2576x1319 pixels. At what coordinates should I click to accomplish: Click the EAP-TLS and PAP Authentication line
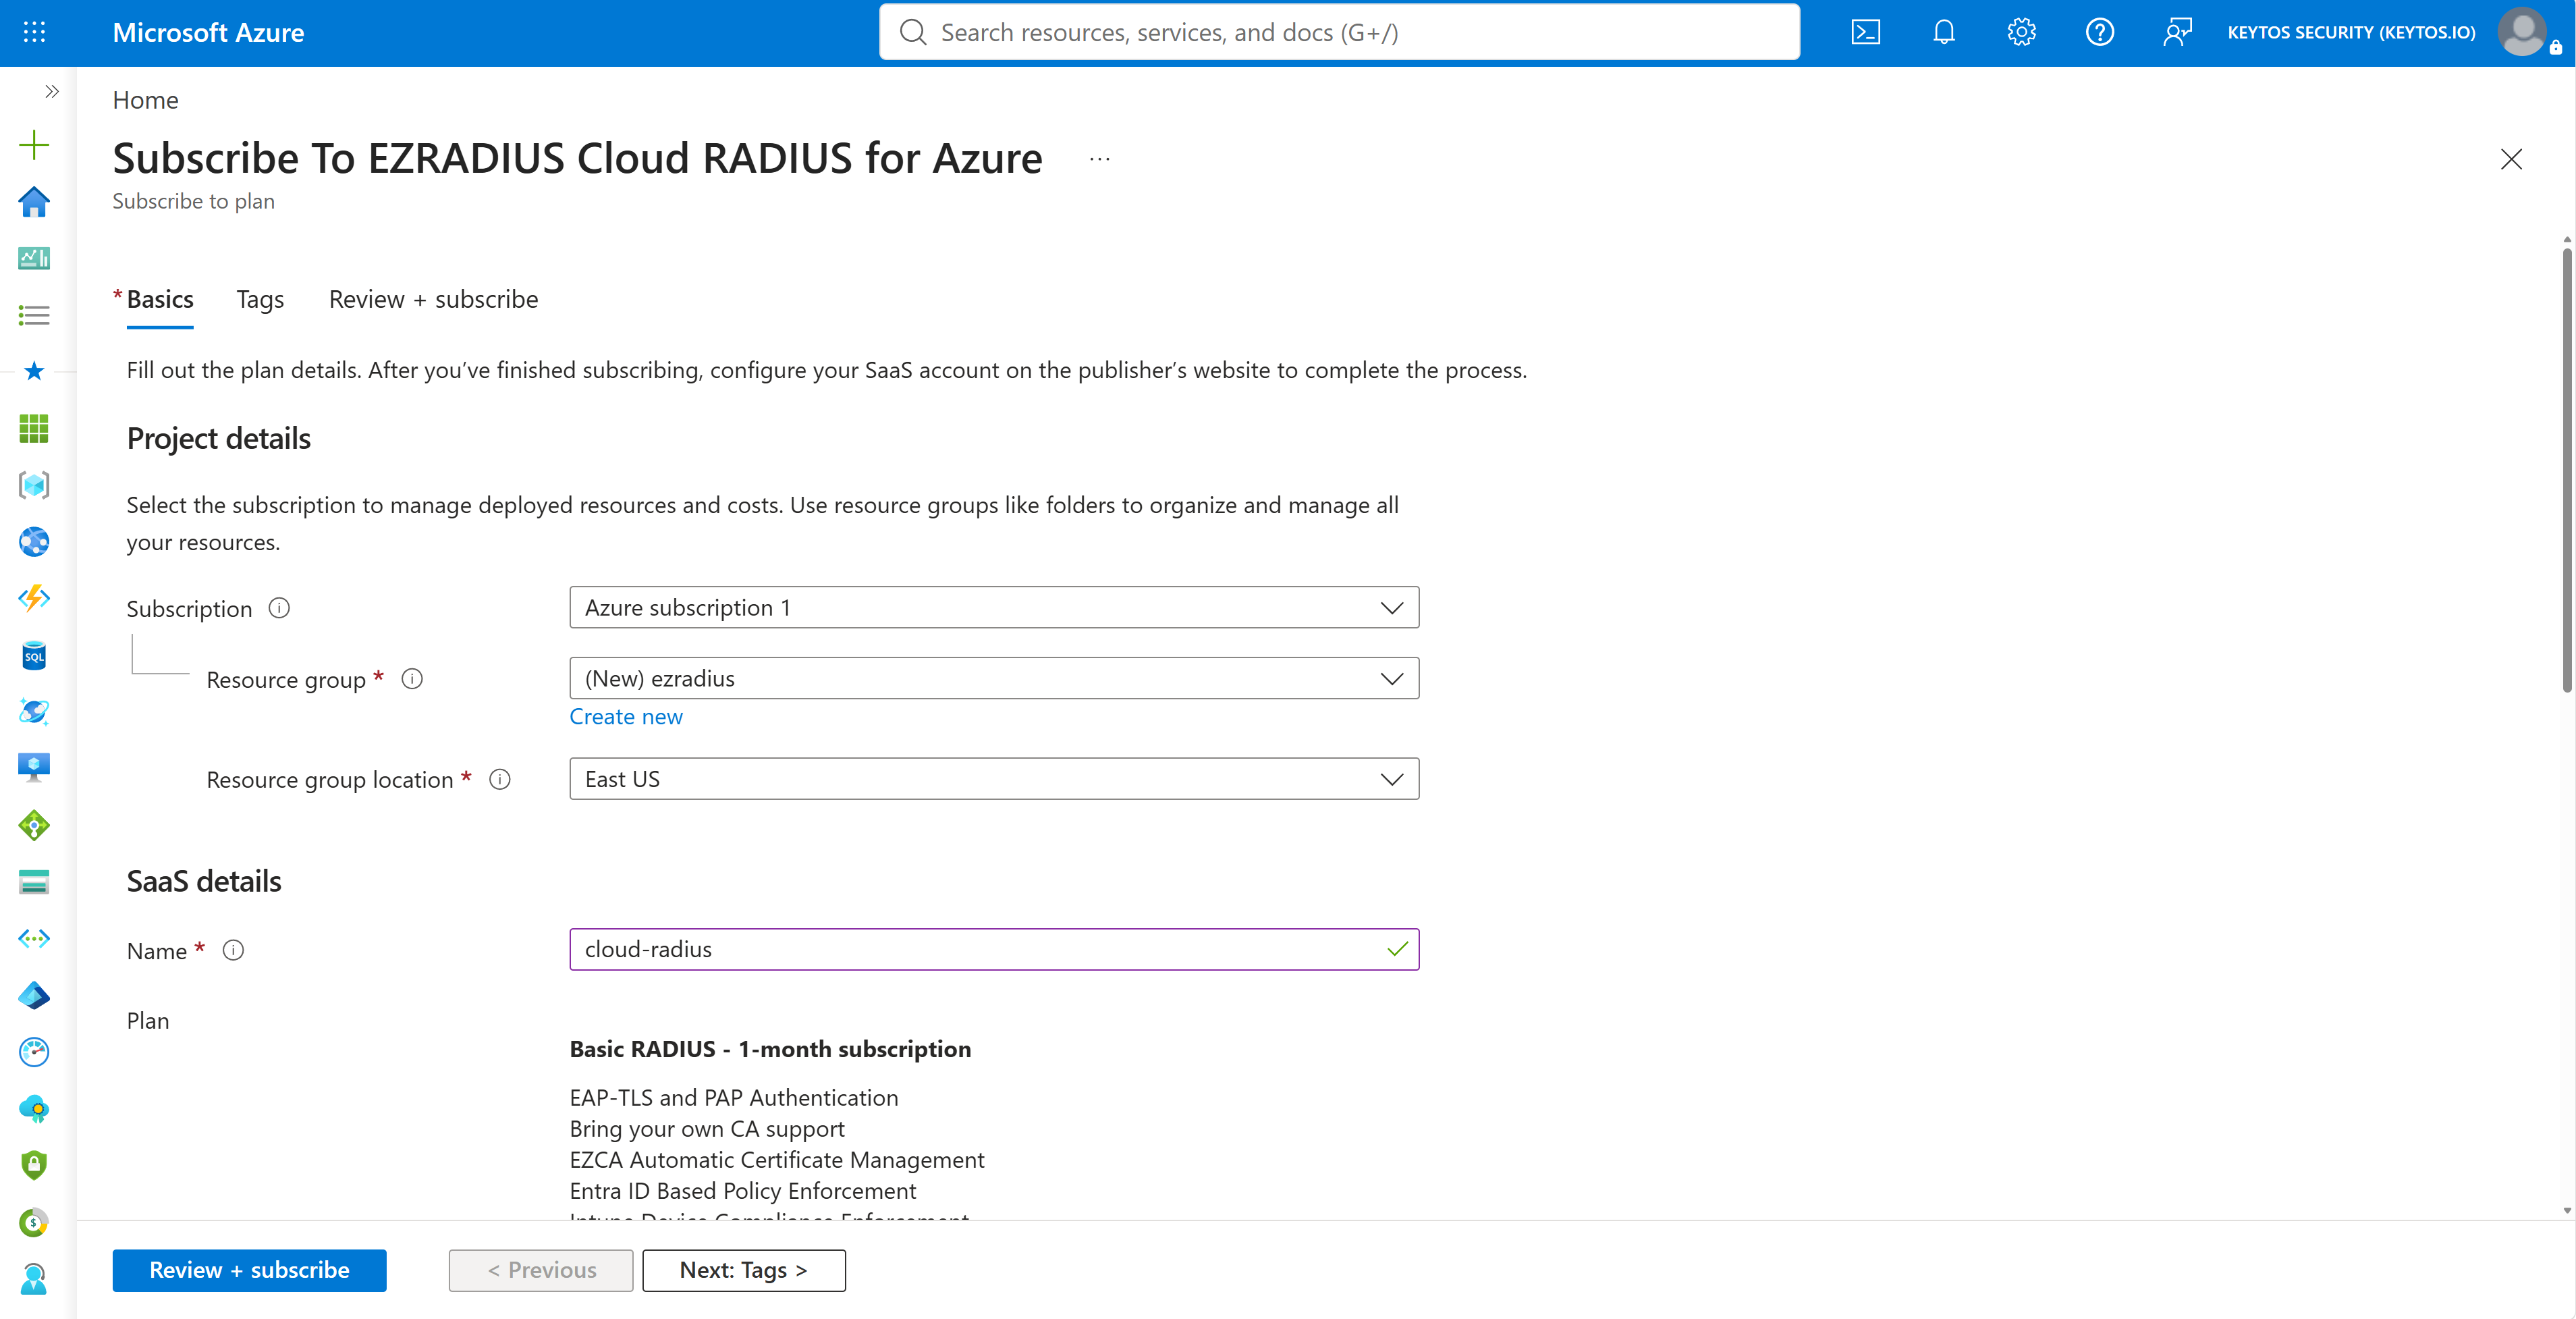pos(734,1098)
